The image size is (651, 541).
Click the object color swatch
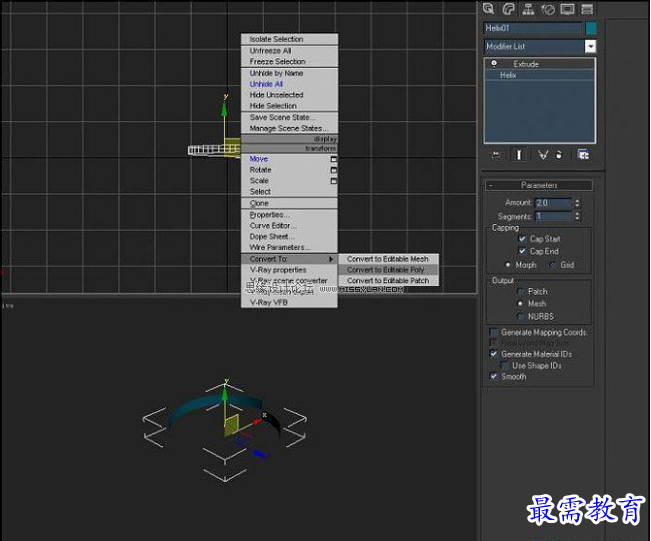coord(591,28)
